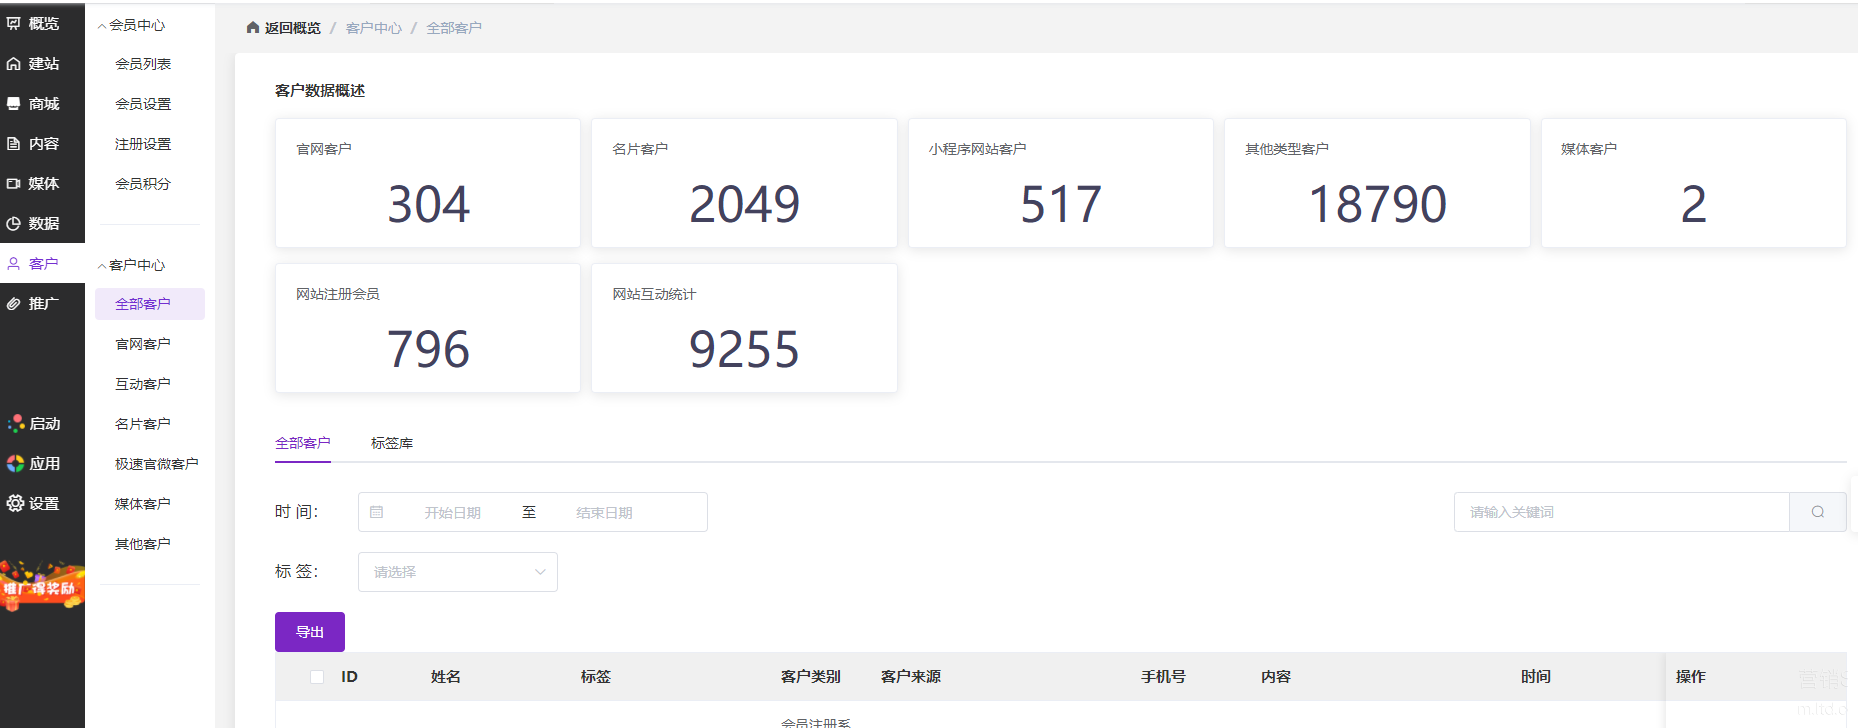This screenshot has width=1858, height=728.
Task: Click the home icon in breadcrumb
Action: pos(253,28)
